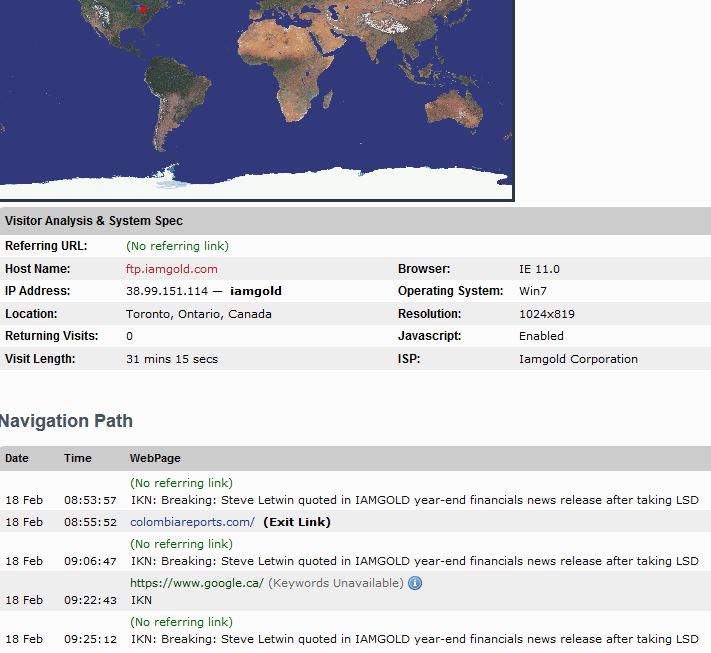Click the (No referring link) text next to Referring URL
Image resolution: width=711 pixels, height=653 pixels.
(177, 246)
